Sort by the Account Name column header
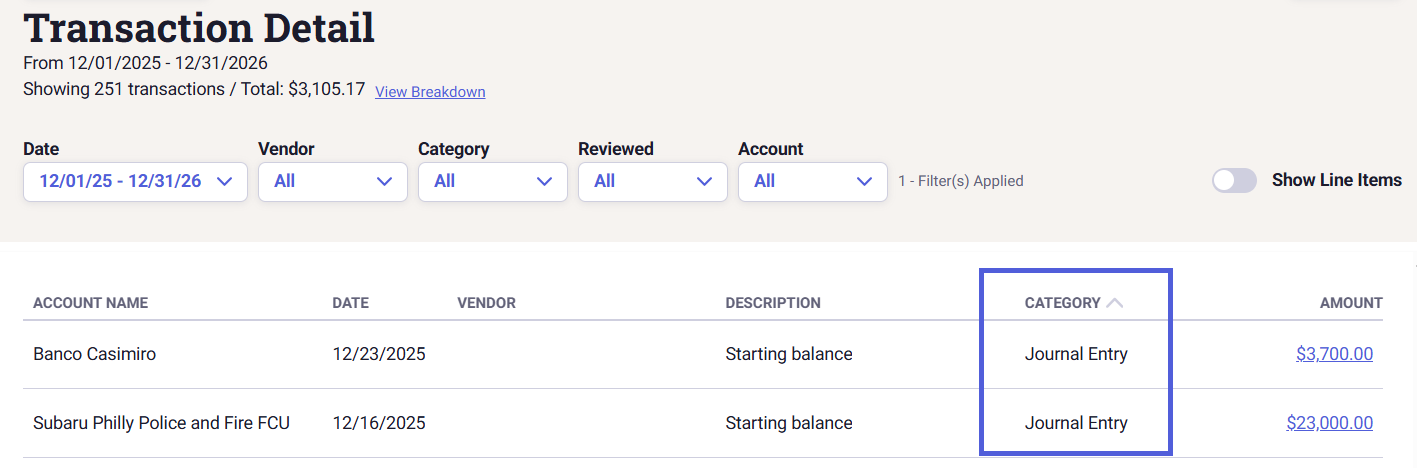Screen dimensions: 1417x468 pos(90,303)
